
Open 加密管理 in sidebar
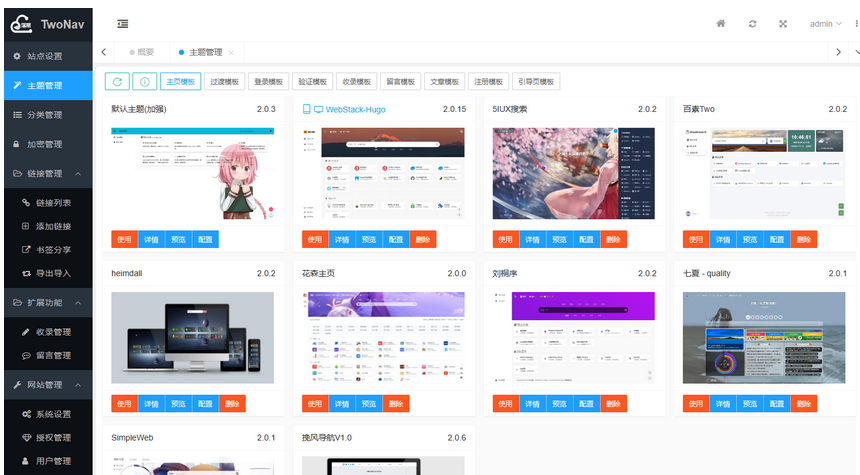(x=48, y=144)
